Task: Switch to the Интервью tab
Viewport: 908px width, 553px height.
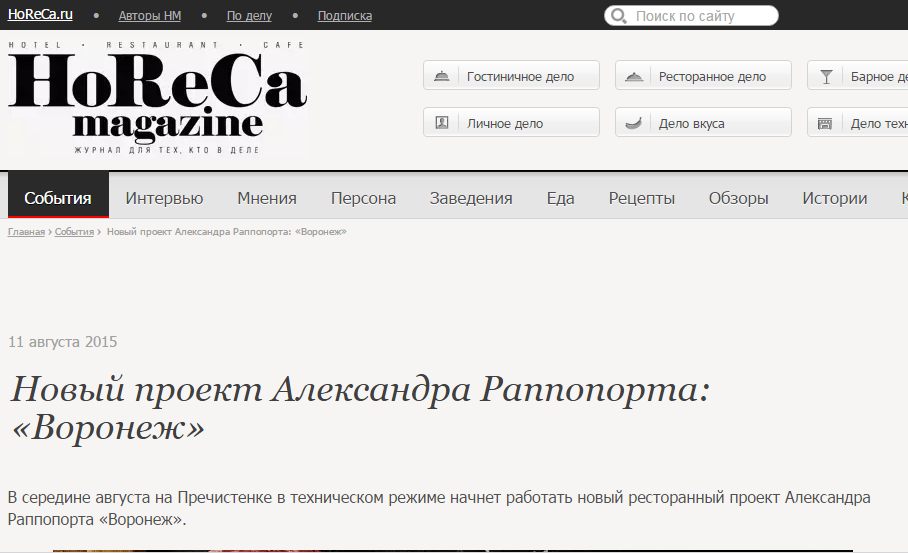Action: point(164,198)
